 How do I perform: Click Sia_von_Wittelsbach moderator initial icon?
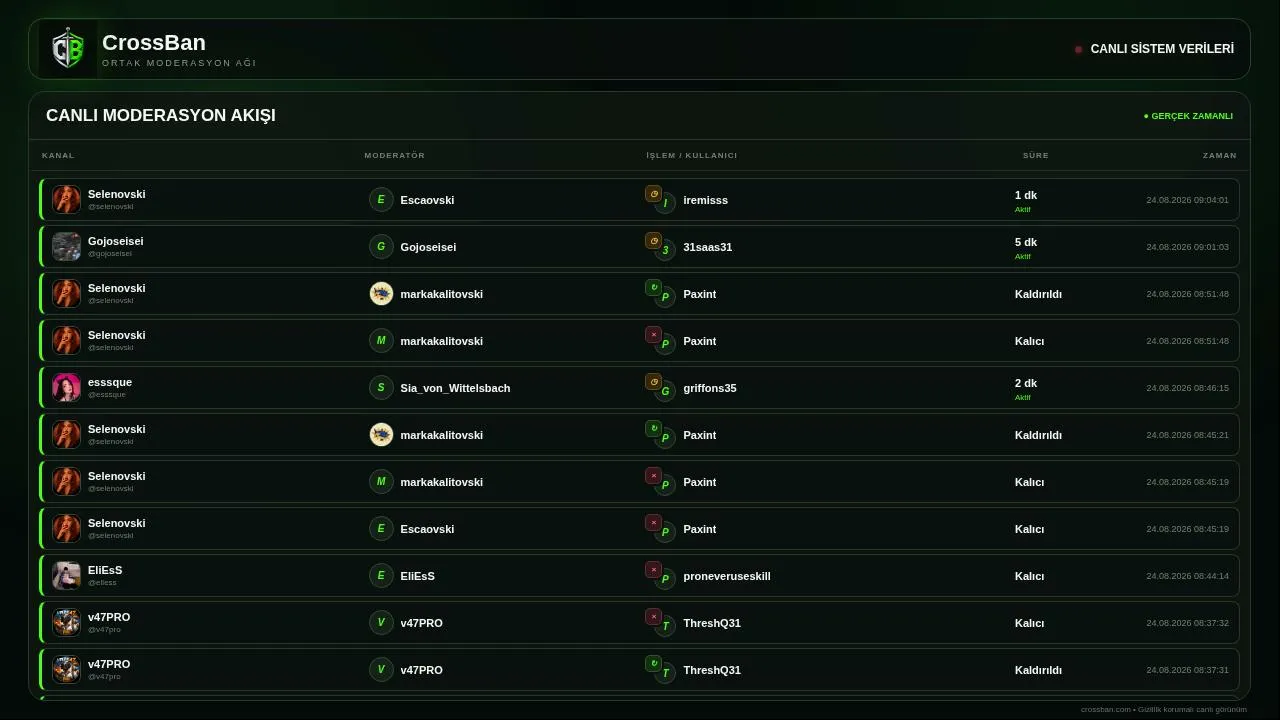pyautogui.click(x=381, y=388)
